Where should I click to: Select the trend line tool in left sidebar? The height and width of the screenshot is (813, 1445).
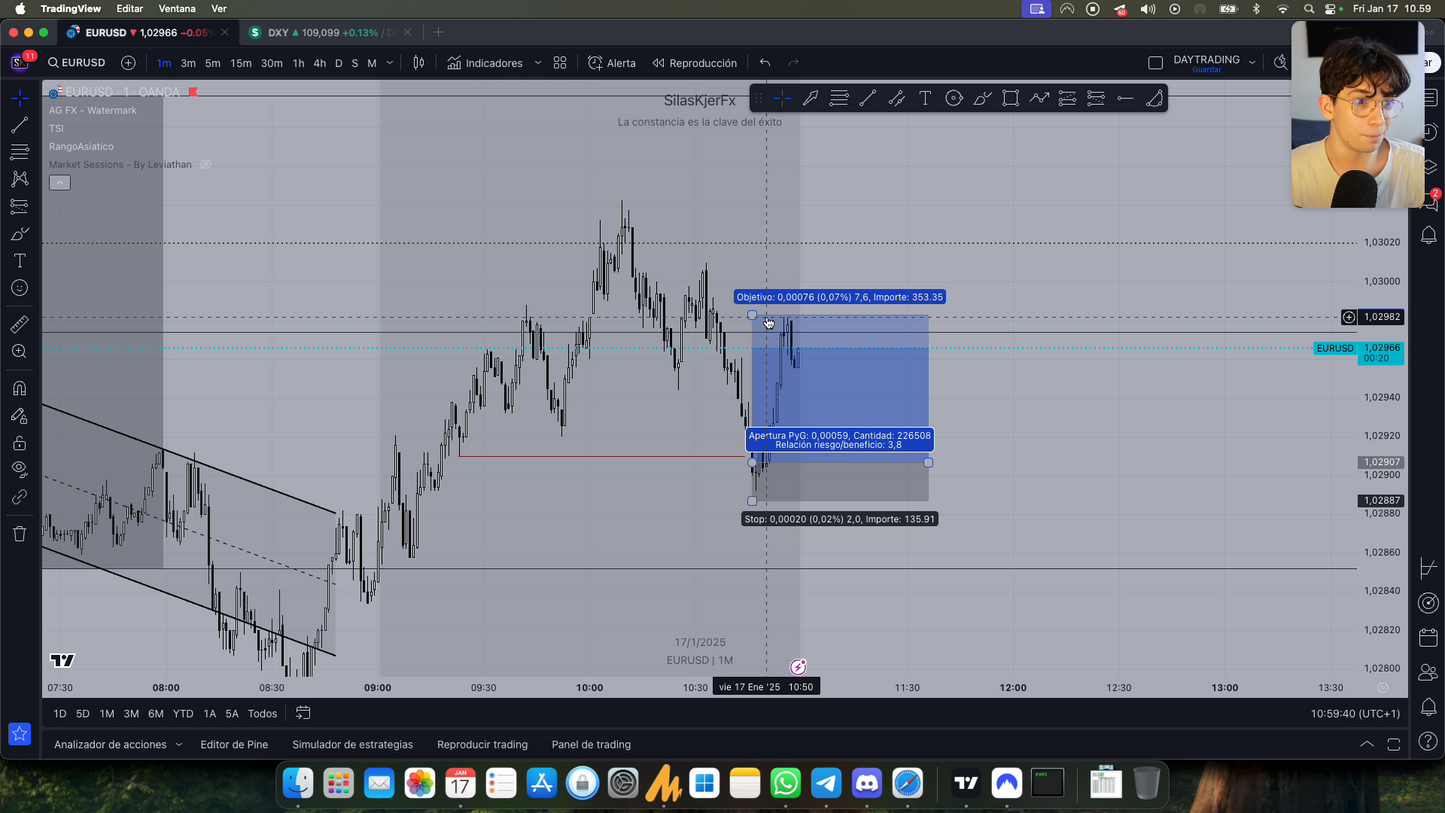pyautogui.click(x=20, y=125)
